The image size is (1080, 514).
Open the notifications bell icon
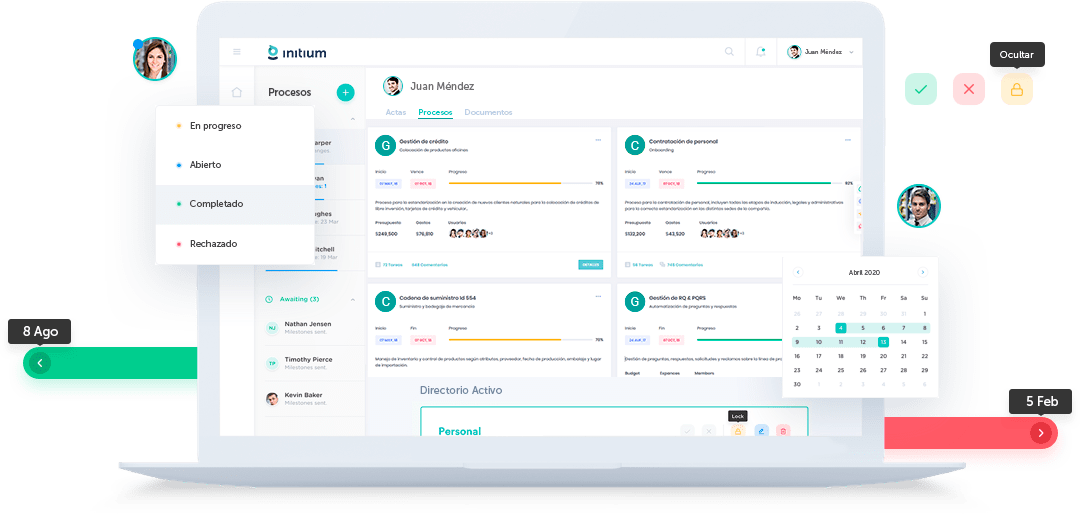point(761,52)
